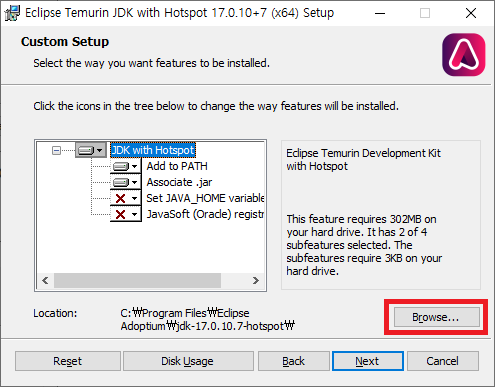The height and width of the screenshot is (387, 495).
Task: Collapse the JDK with Hotspot tree node
Action: [56, 151]
